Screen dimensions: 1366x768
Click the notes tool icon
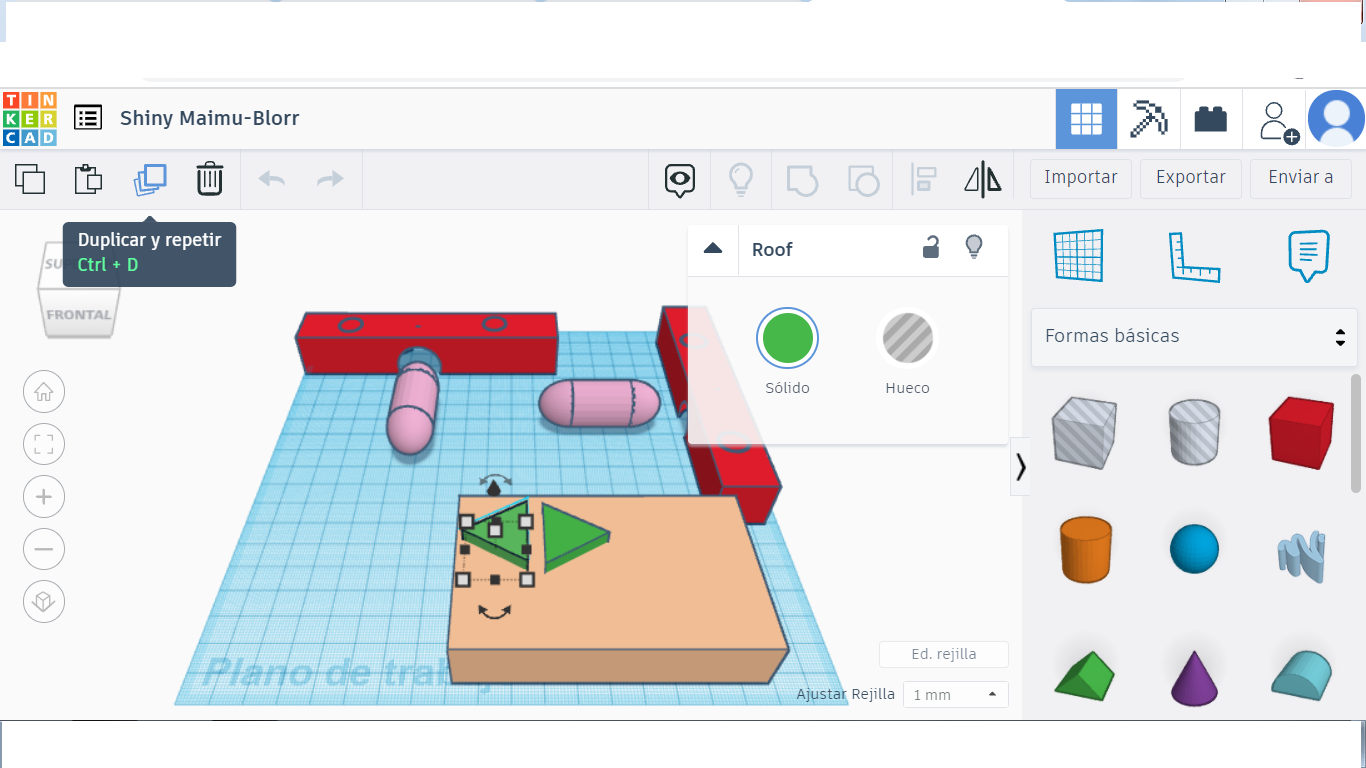1309,256
